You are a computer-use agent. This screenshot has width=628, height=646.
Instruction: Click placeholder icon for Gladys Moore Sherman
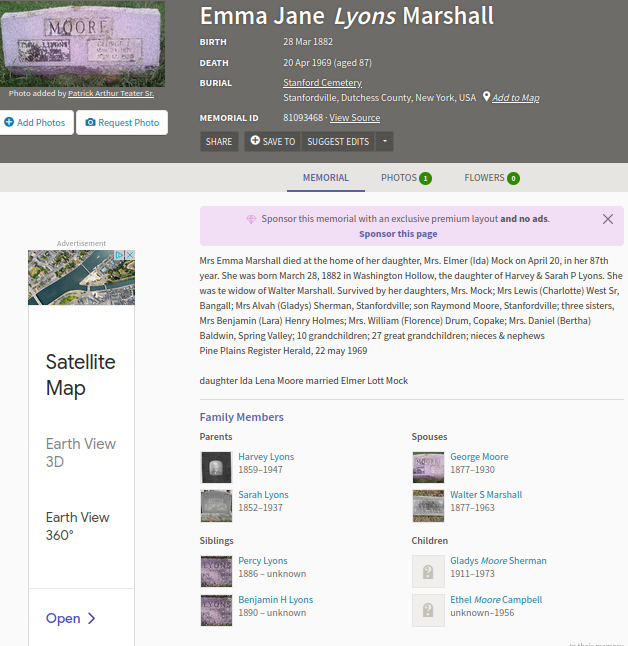point(428,571)
